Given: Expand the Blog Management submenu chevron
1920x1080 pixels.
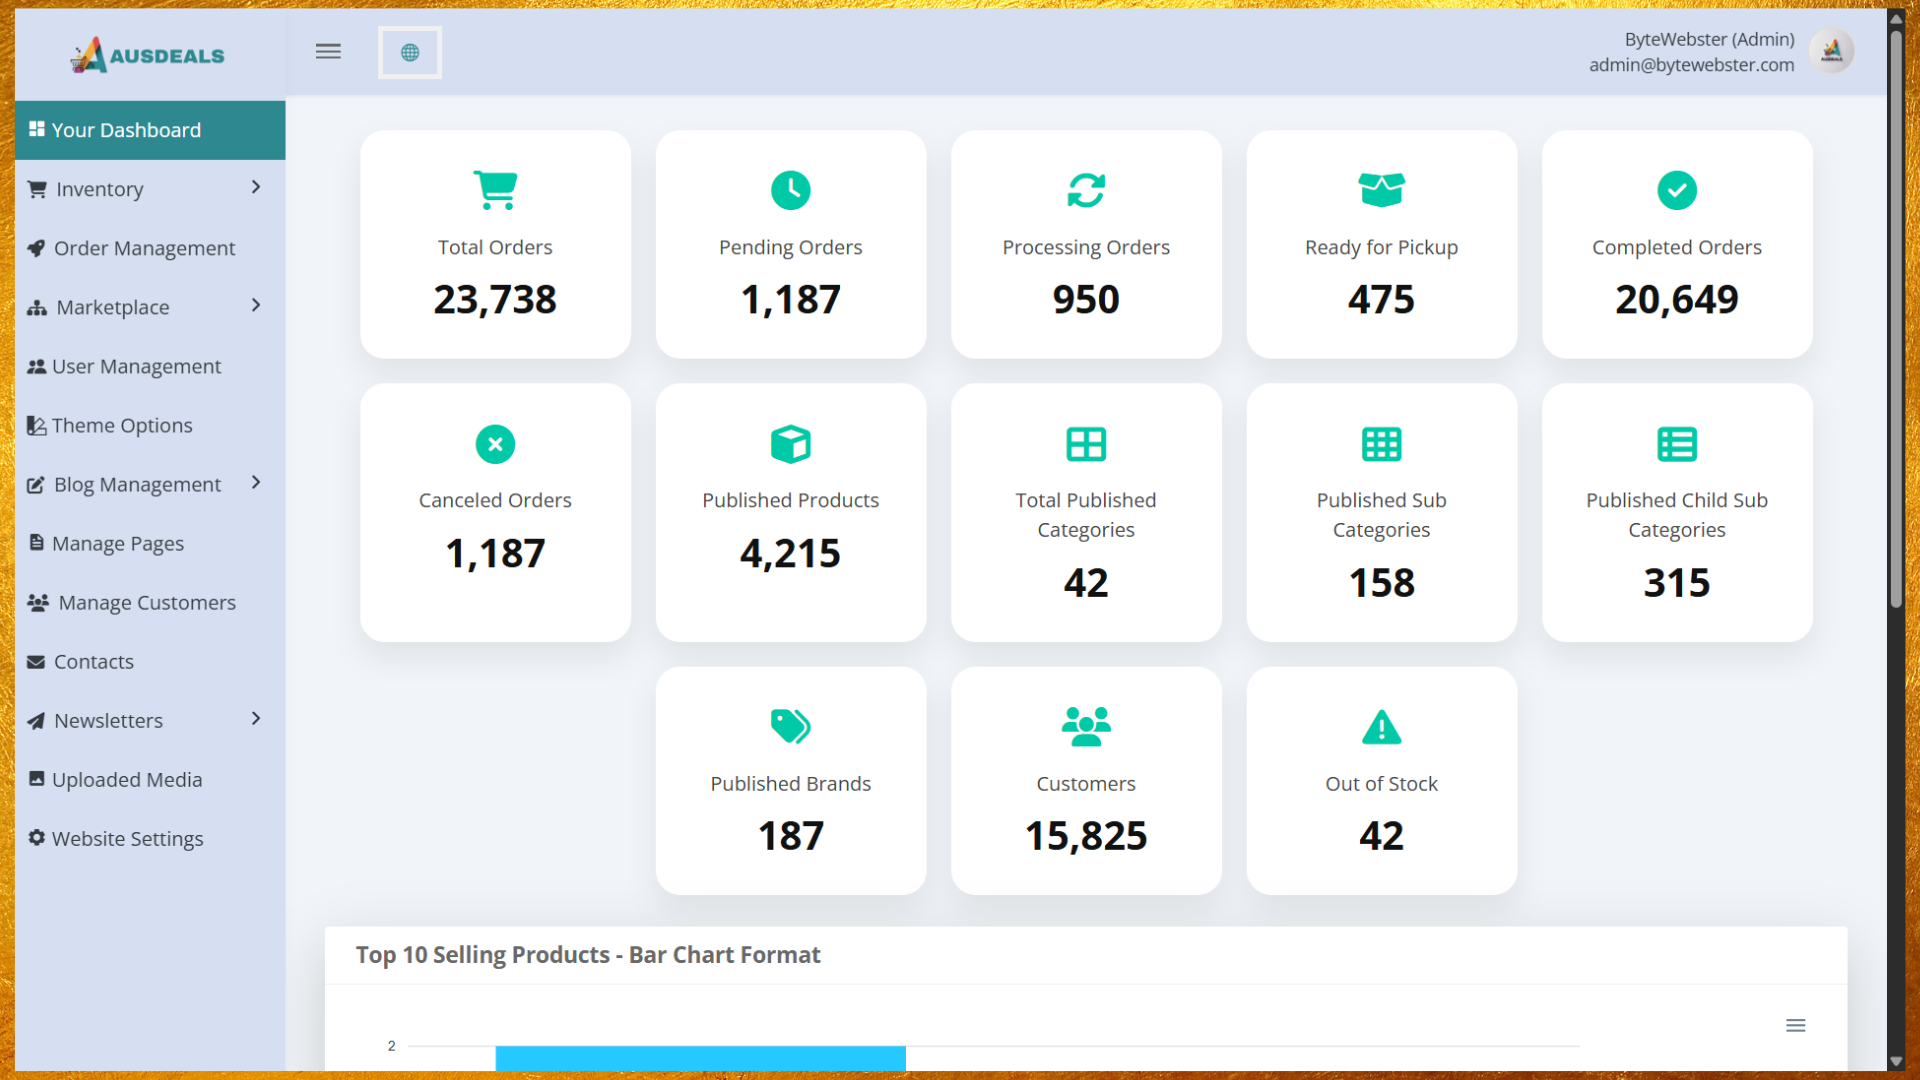Looking at the screenshot, I should tap(256, 483).
